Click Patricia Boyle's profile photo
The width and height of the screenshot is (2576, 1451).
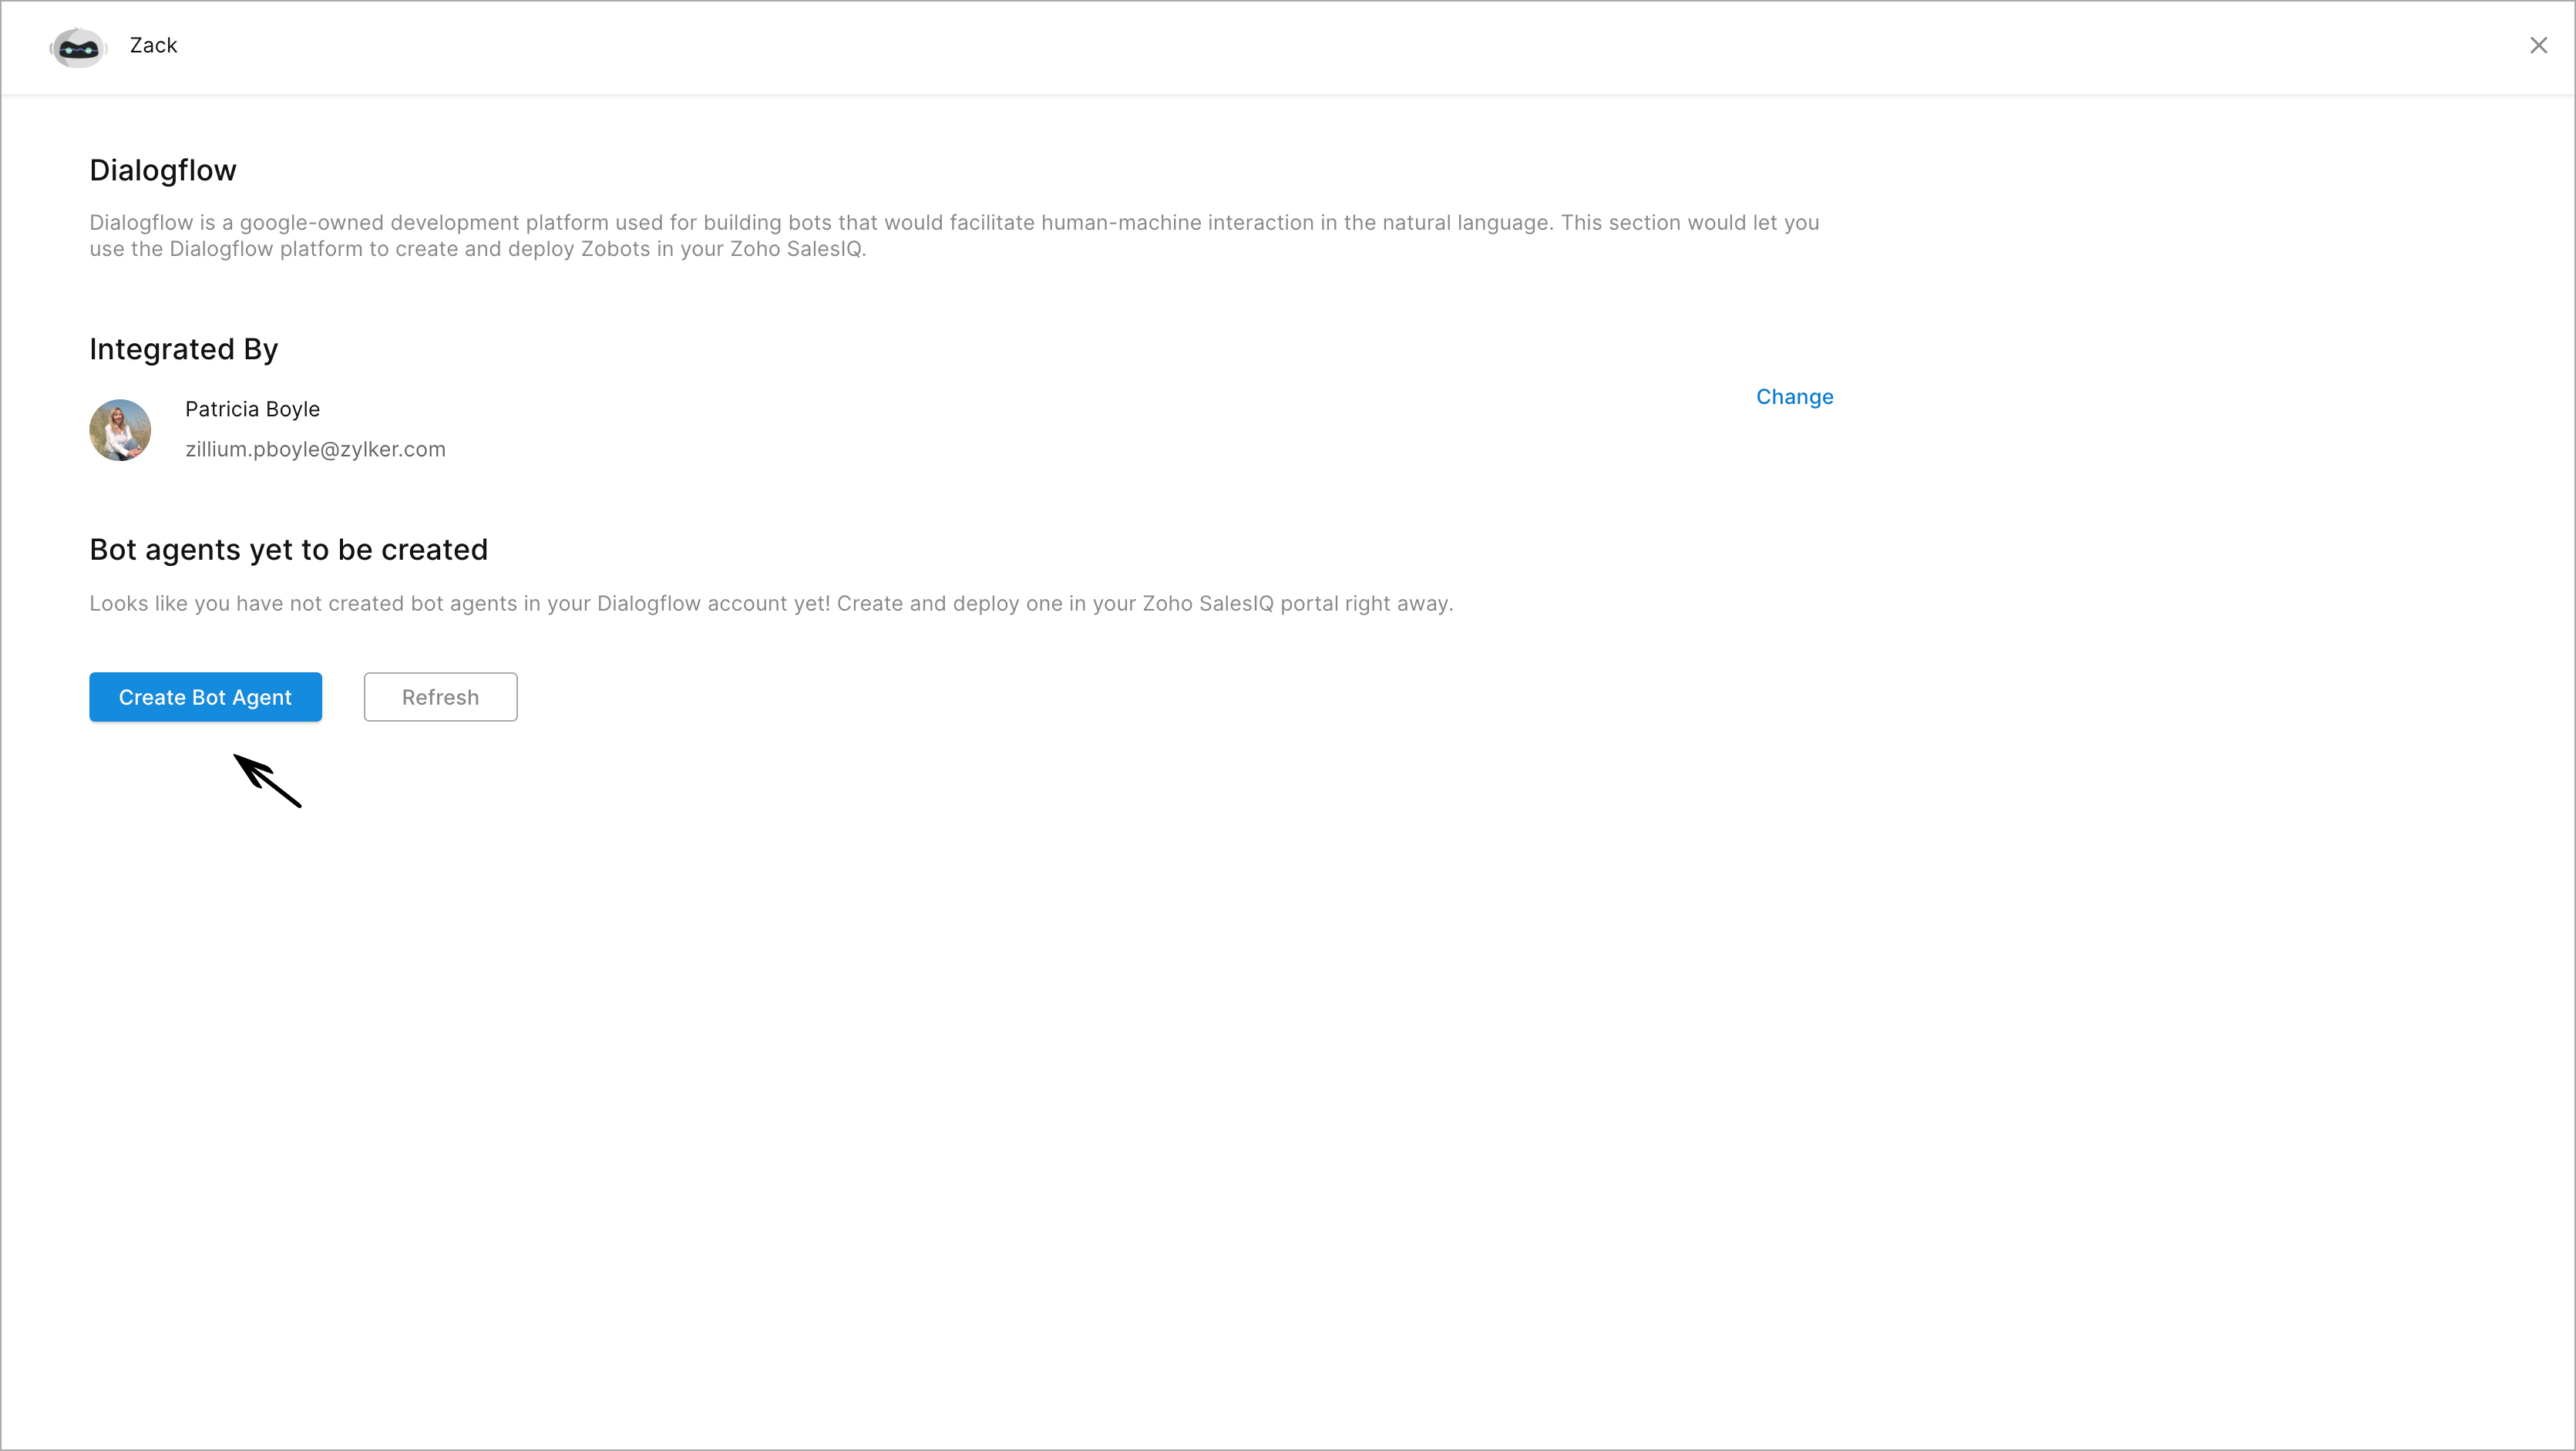(120, 430)
